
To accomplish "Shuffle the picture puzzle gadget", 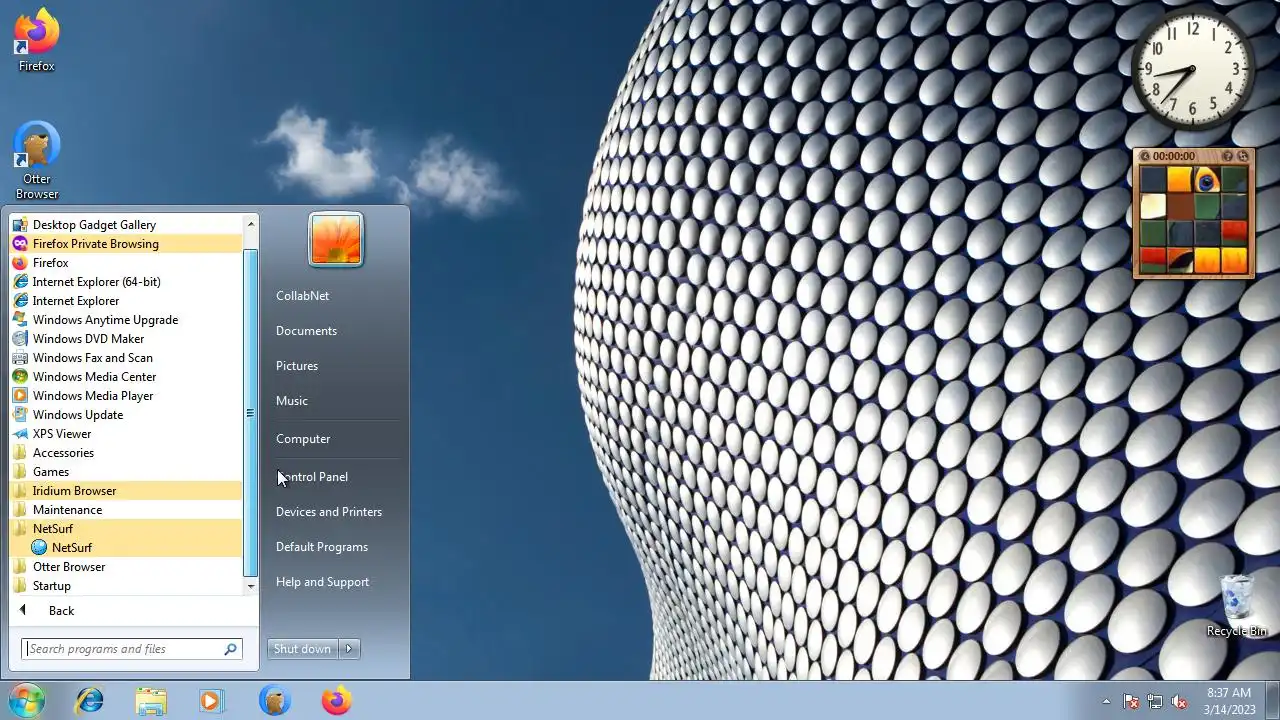I will pyautogui.click(x=1243, y=156).
